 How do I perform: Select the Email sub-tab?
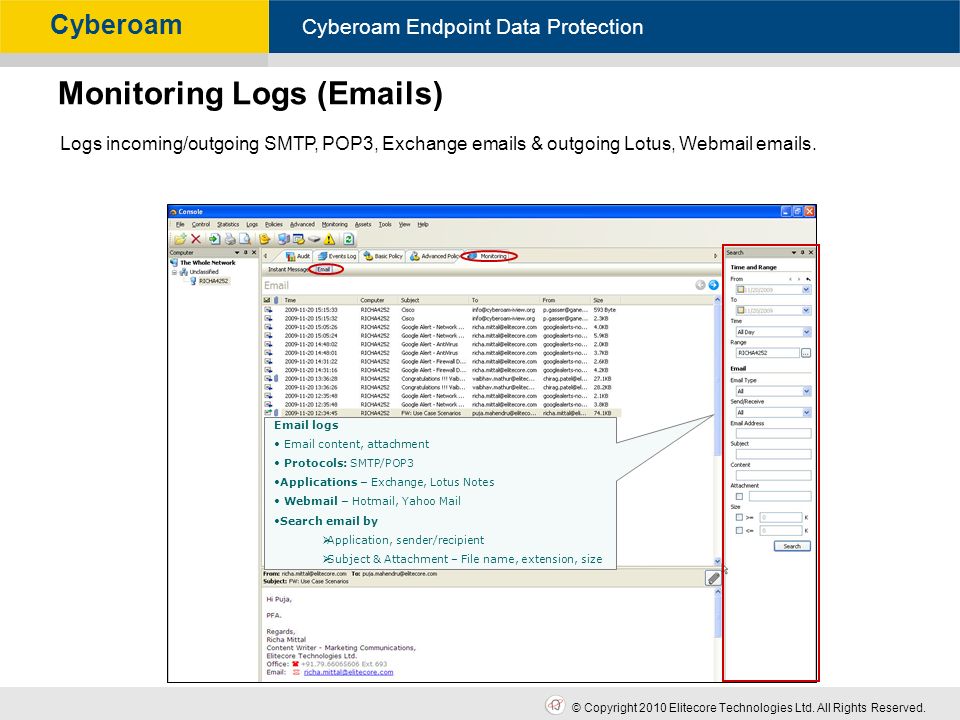[324, 269]
